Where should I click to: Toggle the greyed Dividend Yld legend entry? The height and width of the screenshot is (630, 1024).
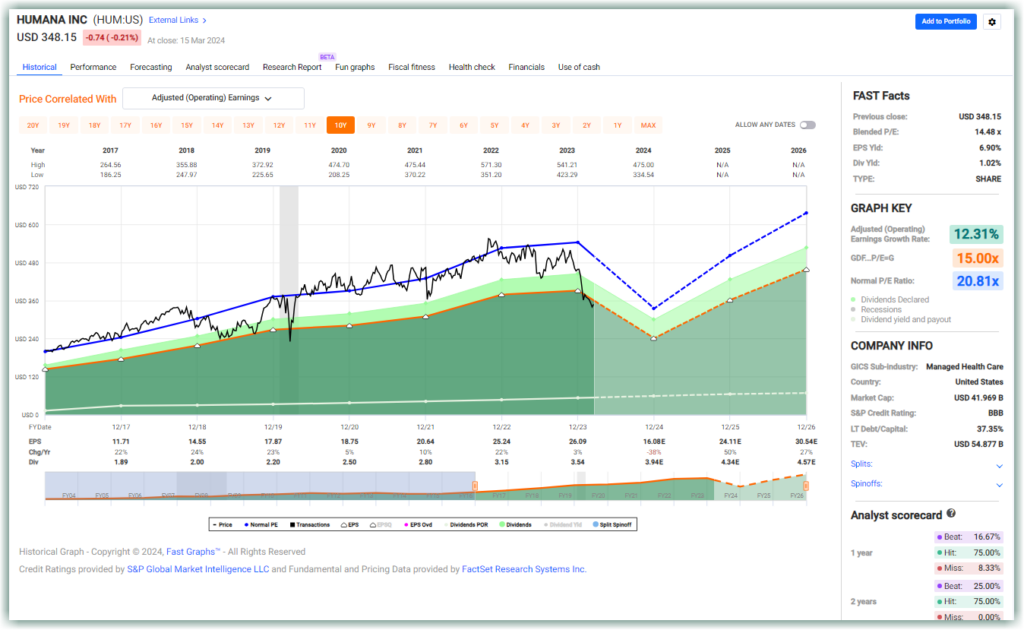pyautogui.click(x=562, y=525)
